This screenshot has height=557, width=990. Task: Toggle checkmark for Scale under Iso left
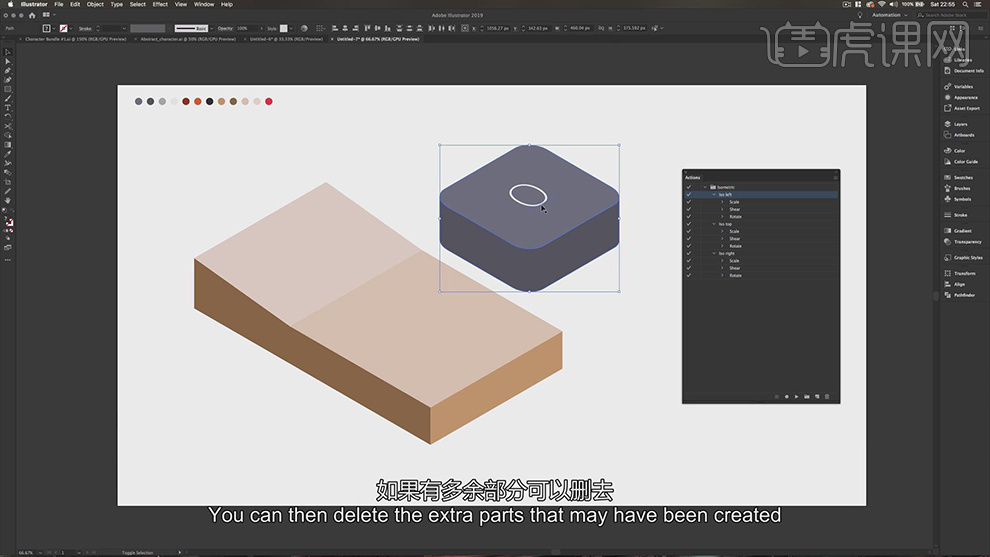coord(688,202)
